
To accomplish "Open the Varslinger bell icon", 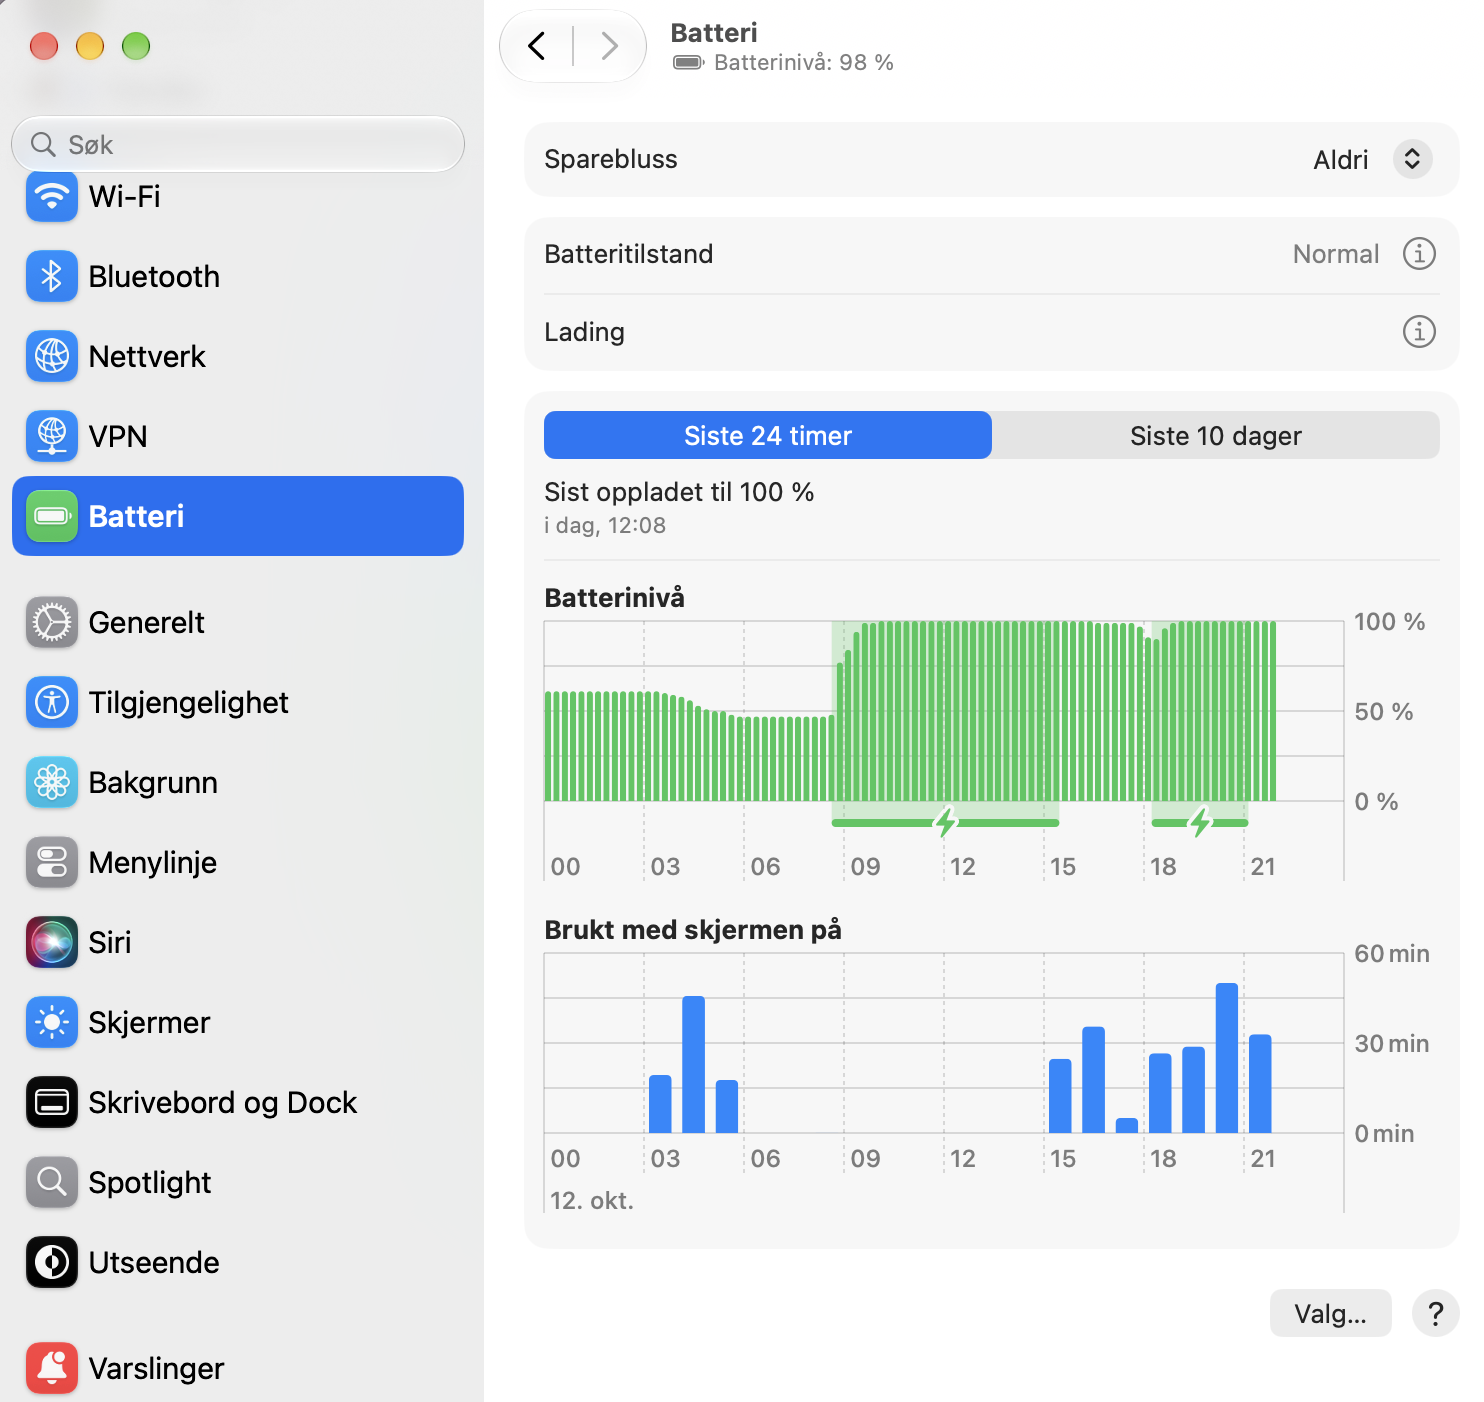I will (52, 1368).
